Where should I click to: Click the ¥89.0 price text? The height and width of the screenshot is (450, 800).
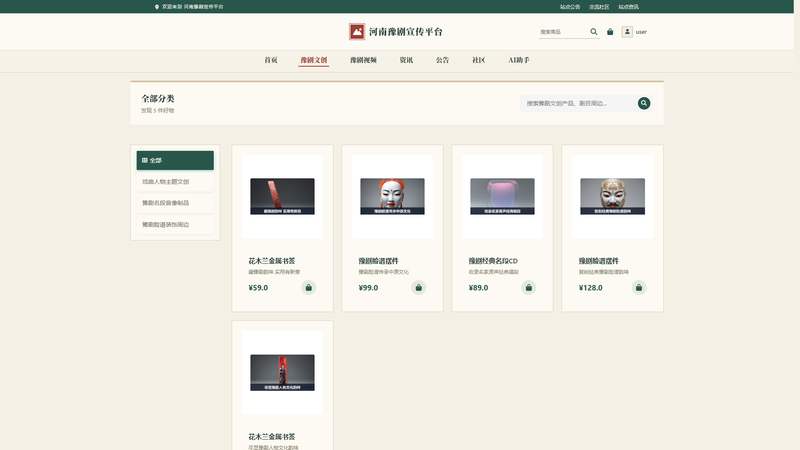479,288
